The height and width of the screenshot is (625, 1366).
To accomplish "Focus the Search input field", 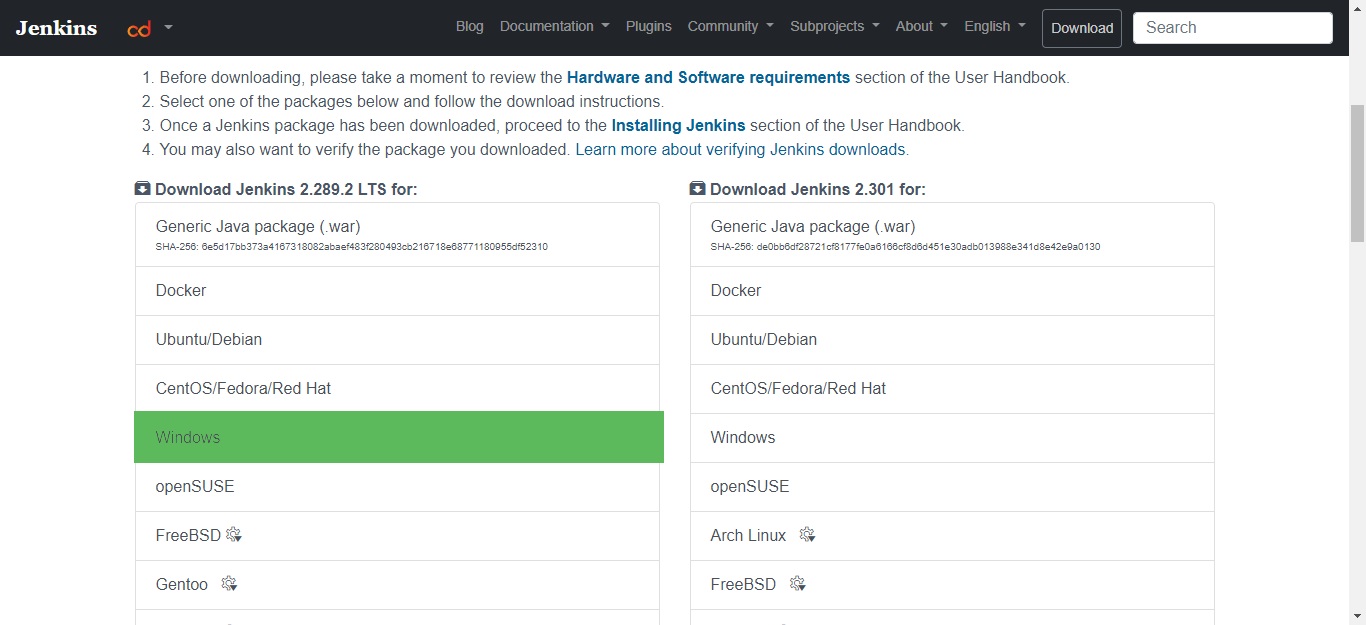I will [x=1233, y=28].
